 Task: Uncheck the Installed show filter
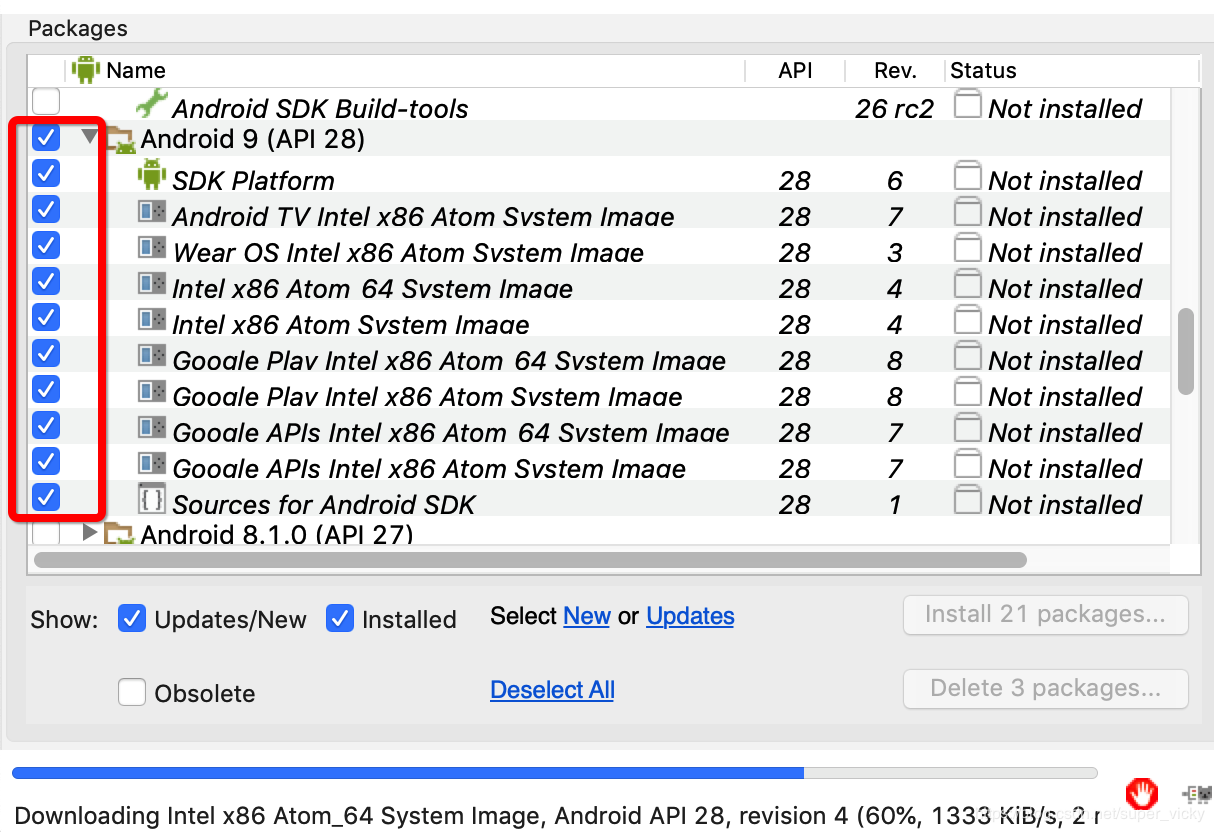[340, 618]
